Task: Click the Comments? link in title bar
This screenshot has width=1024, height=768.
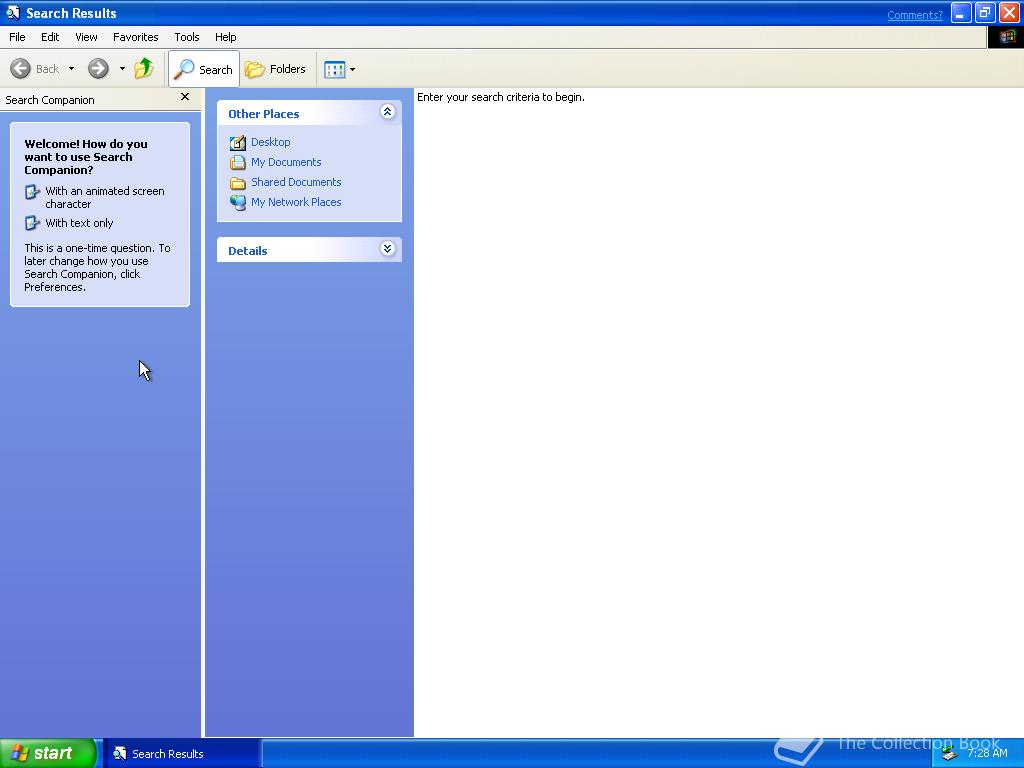Action: pyautogui.click(x=914, y=15)
